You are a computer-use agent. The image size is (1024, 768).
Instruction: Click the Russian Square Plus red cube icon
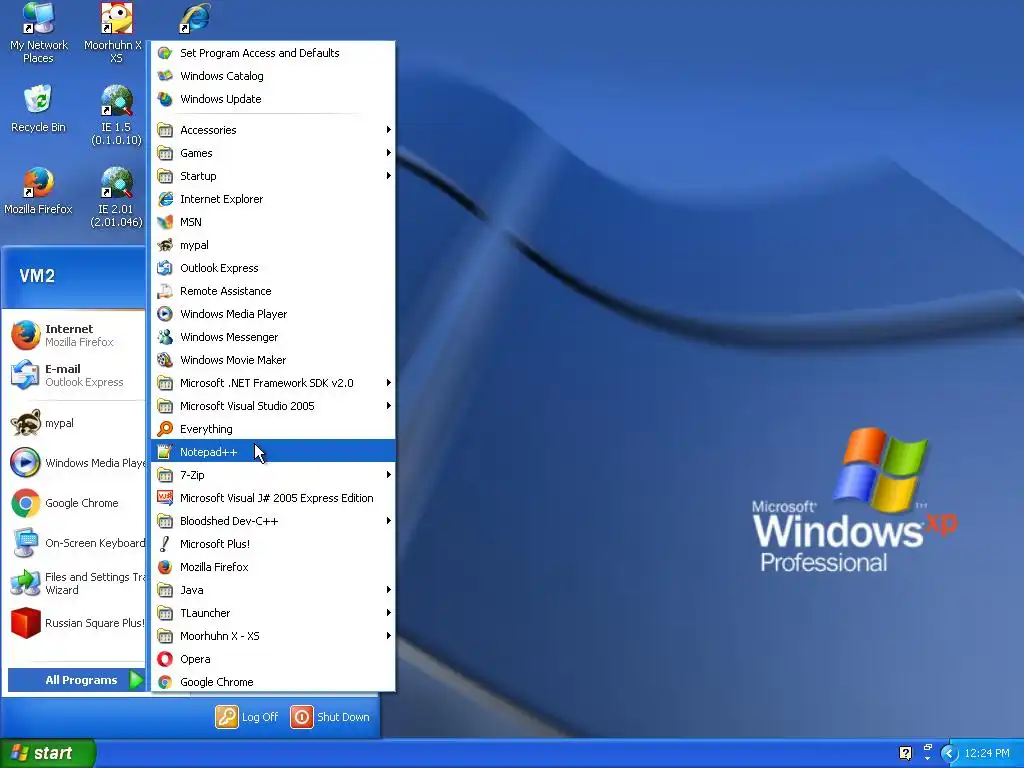click(x=25, y=623)
